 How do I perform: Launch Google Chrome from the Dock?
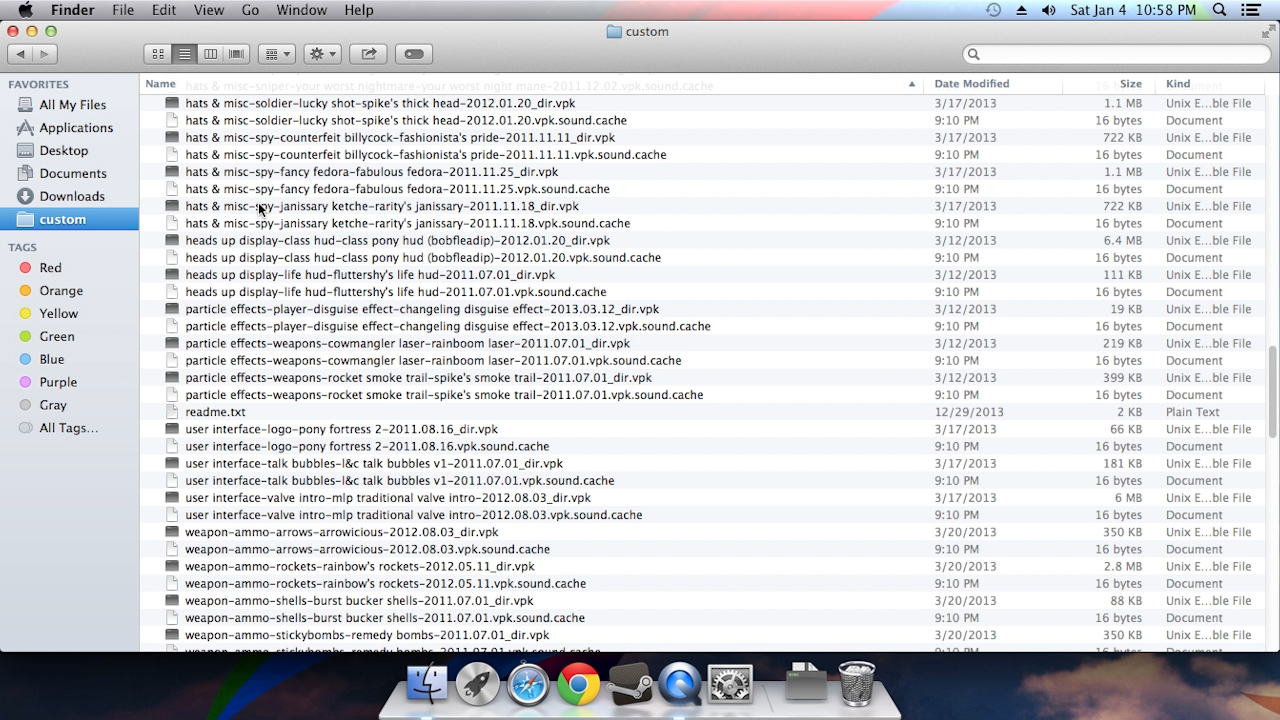[x=578, y=684]
